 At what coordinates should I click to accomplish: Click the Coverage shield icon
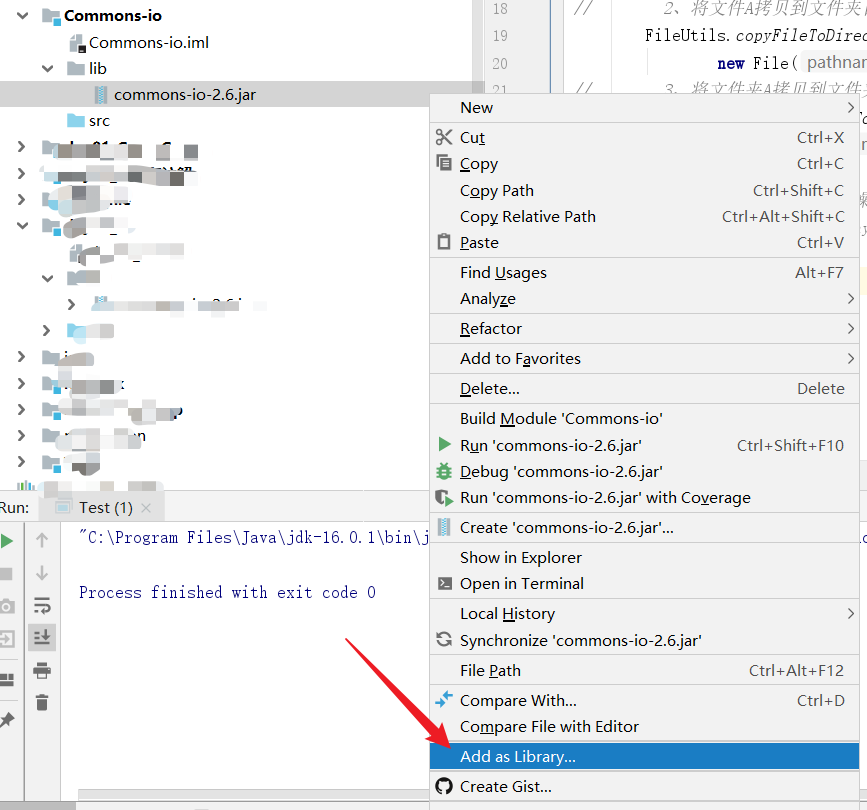point(444,498)
